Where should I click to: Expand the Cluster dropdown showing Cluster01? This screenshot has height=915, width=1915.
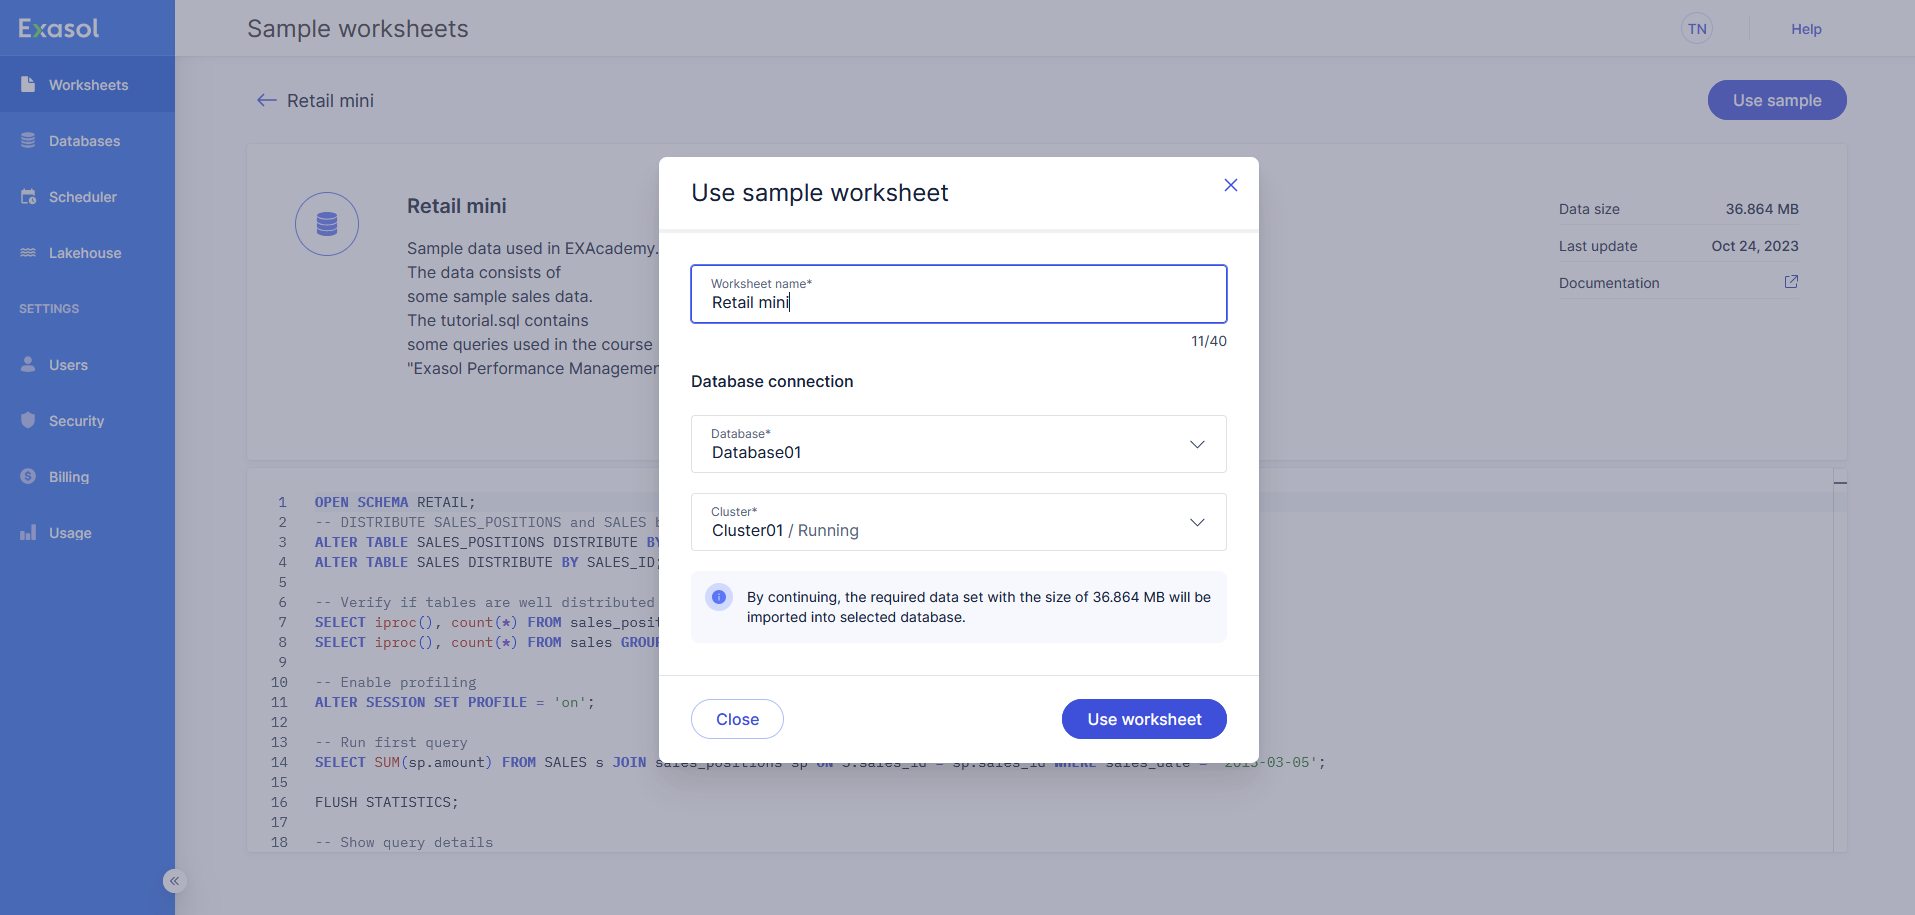tap(1196, 522)
